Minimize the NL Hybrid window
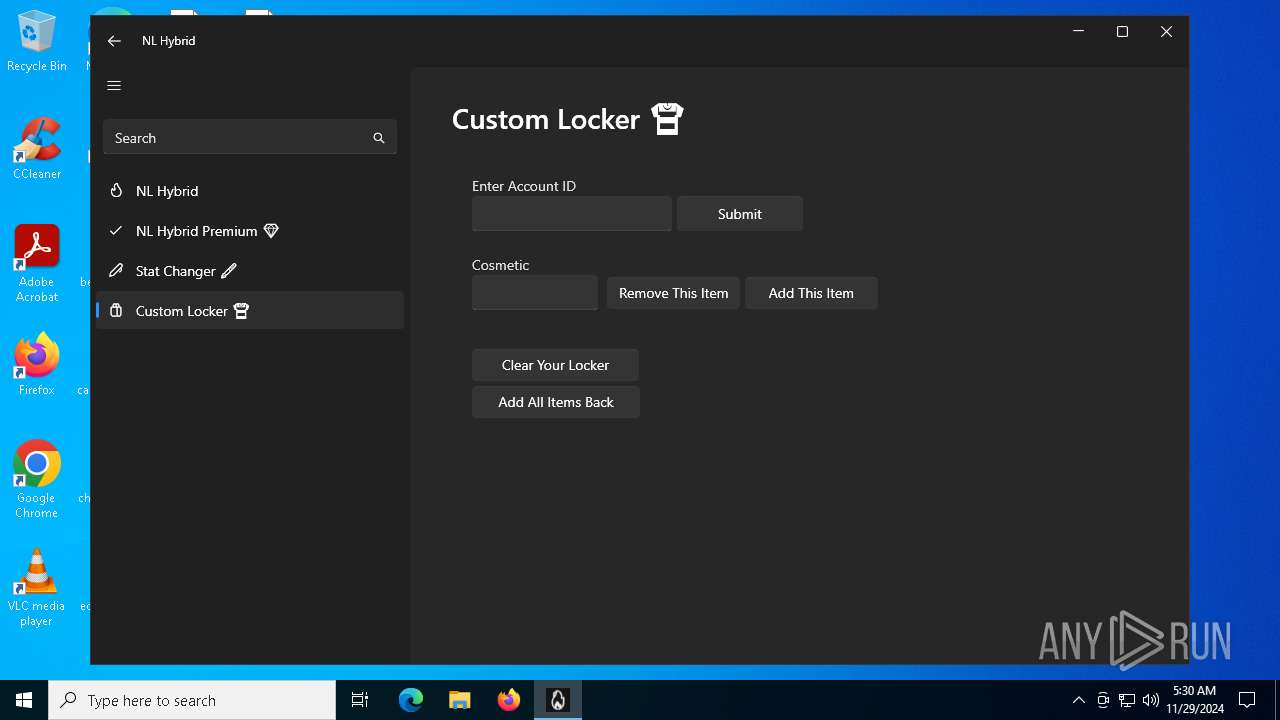Viewport: 1280px width, 720px height. [1078, 32]
